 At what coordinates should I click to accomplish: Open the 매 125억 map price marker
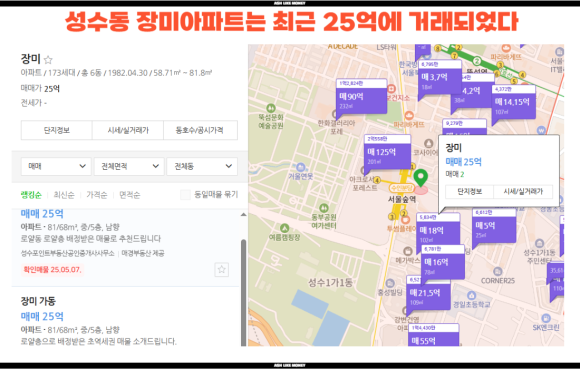pos(387,153)
